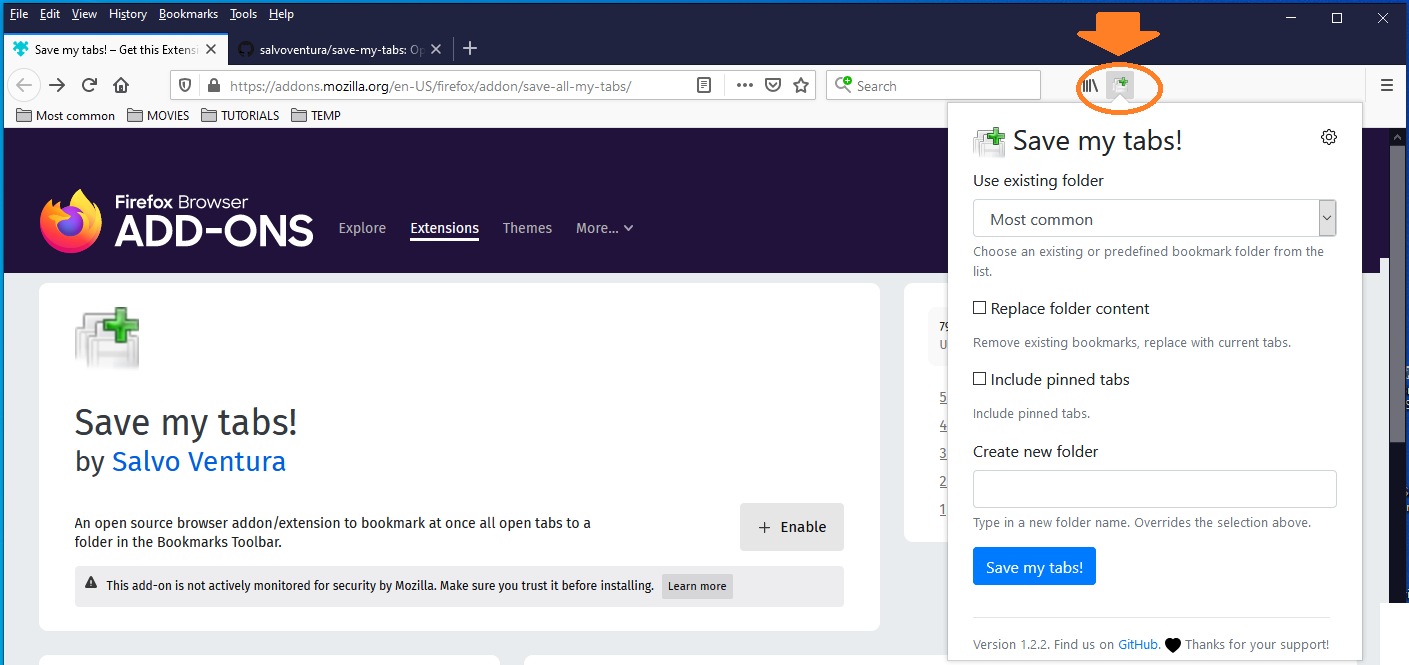The width and height of the screenshot is (1409, 665).
Task: Expand the Use existing folder dropdown
Action: pos(1155,219)
